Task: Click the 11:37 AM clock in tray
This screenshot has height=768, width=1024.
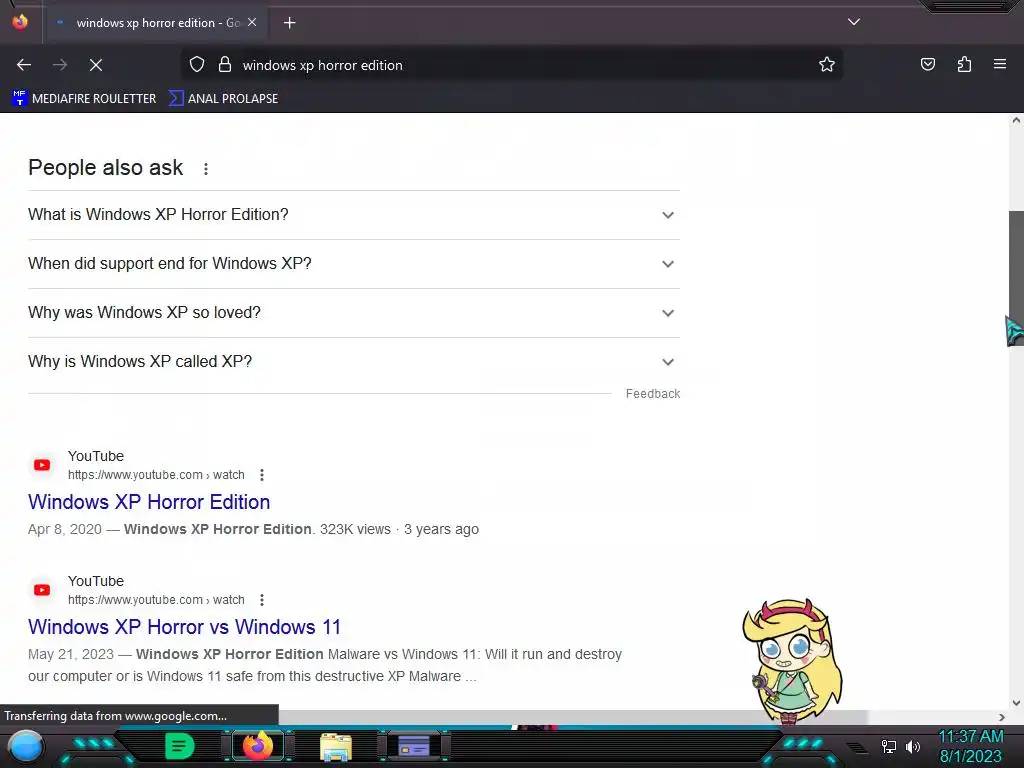Action: click(x=970, y=737)
